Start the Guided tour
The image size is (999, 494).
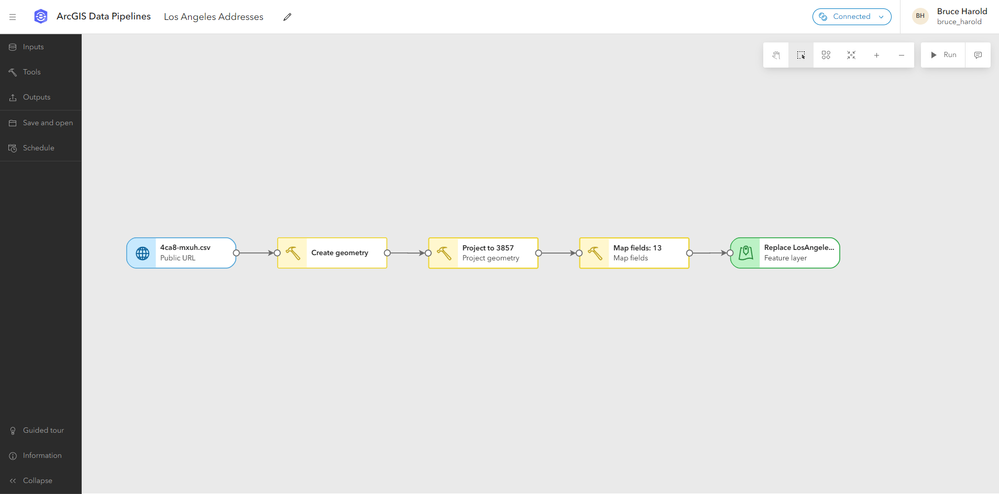click(41, 430)
